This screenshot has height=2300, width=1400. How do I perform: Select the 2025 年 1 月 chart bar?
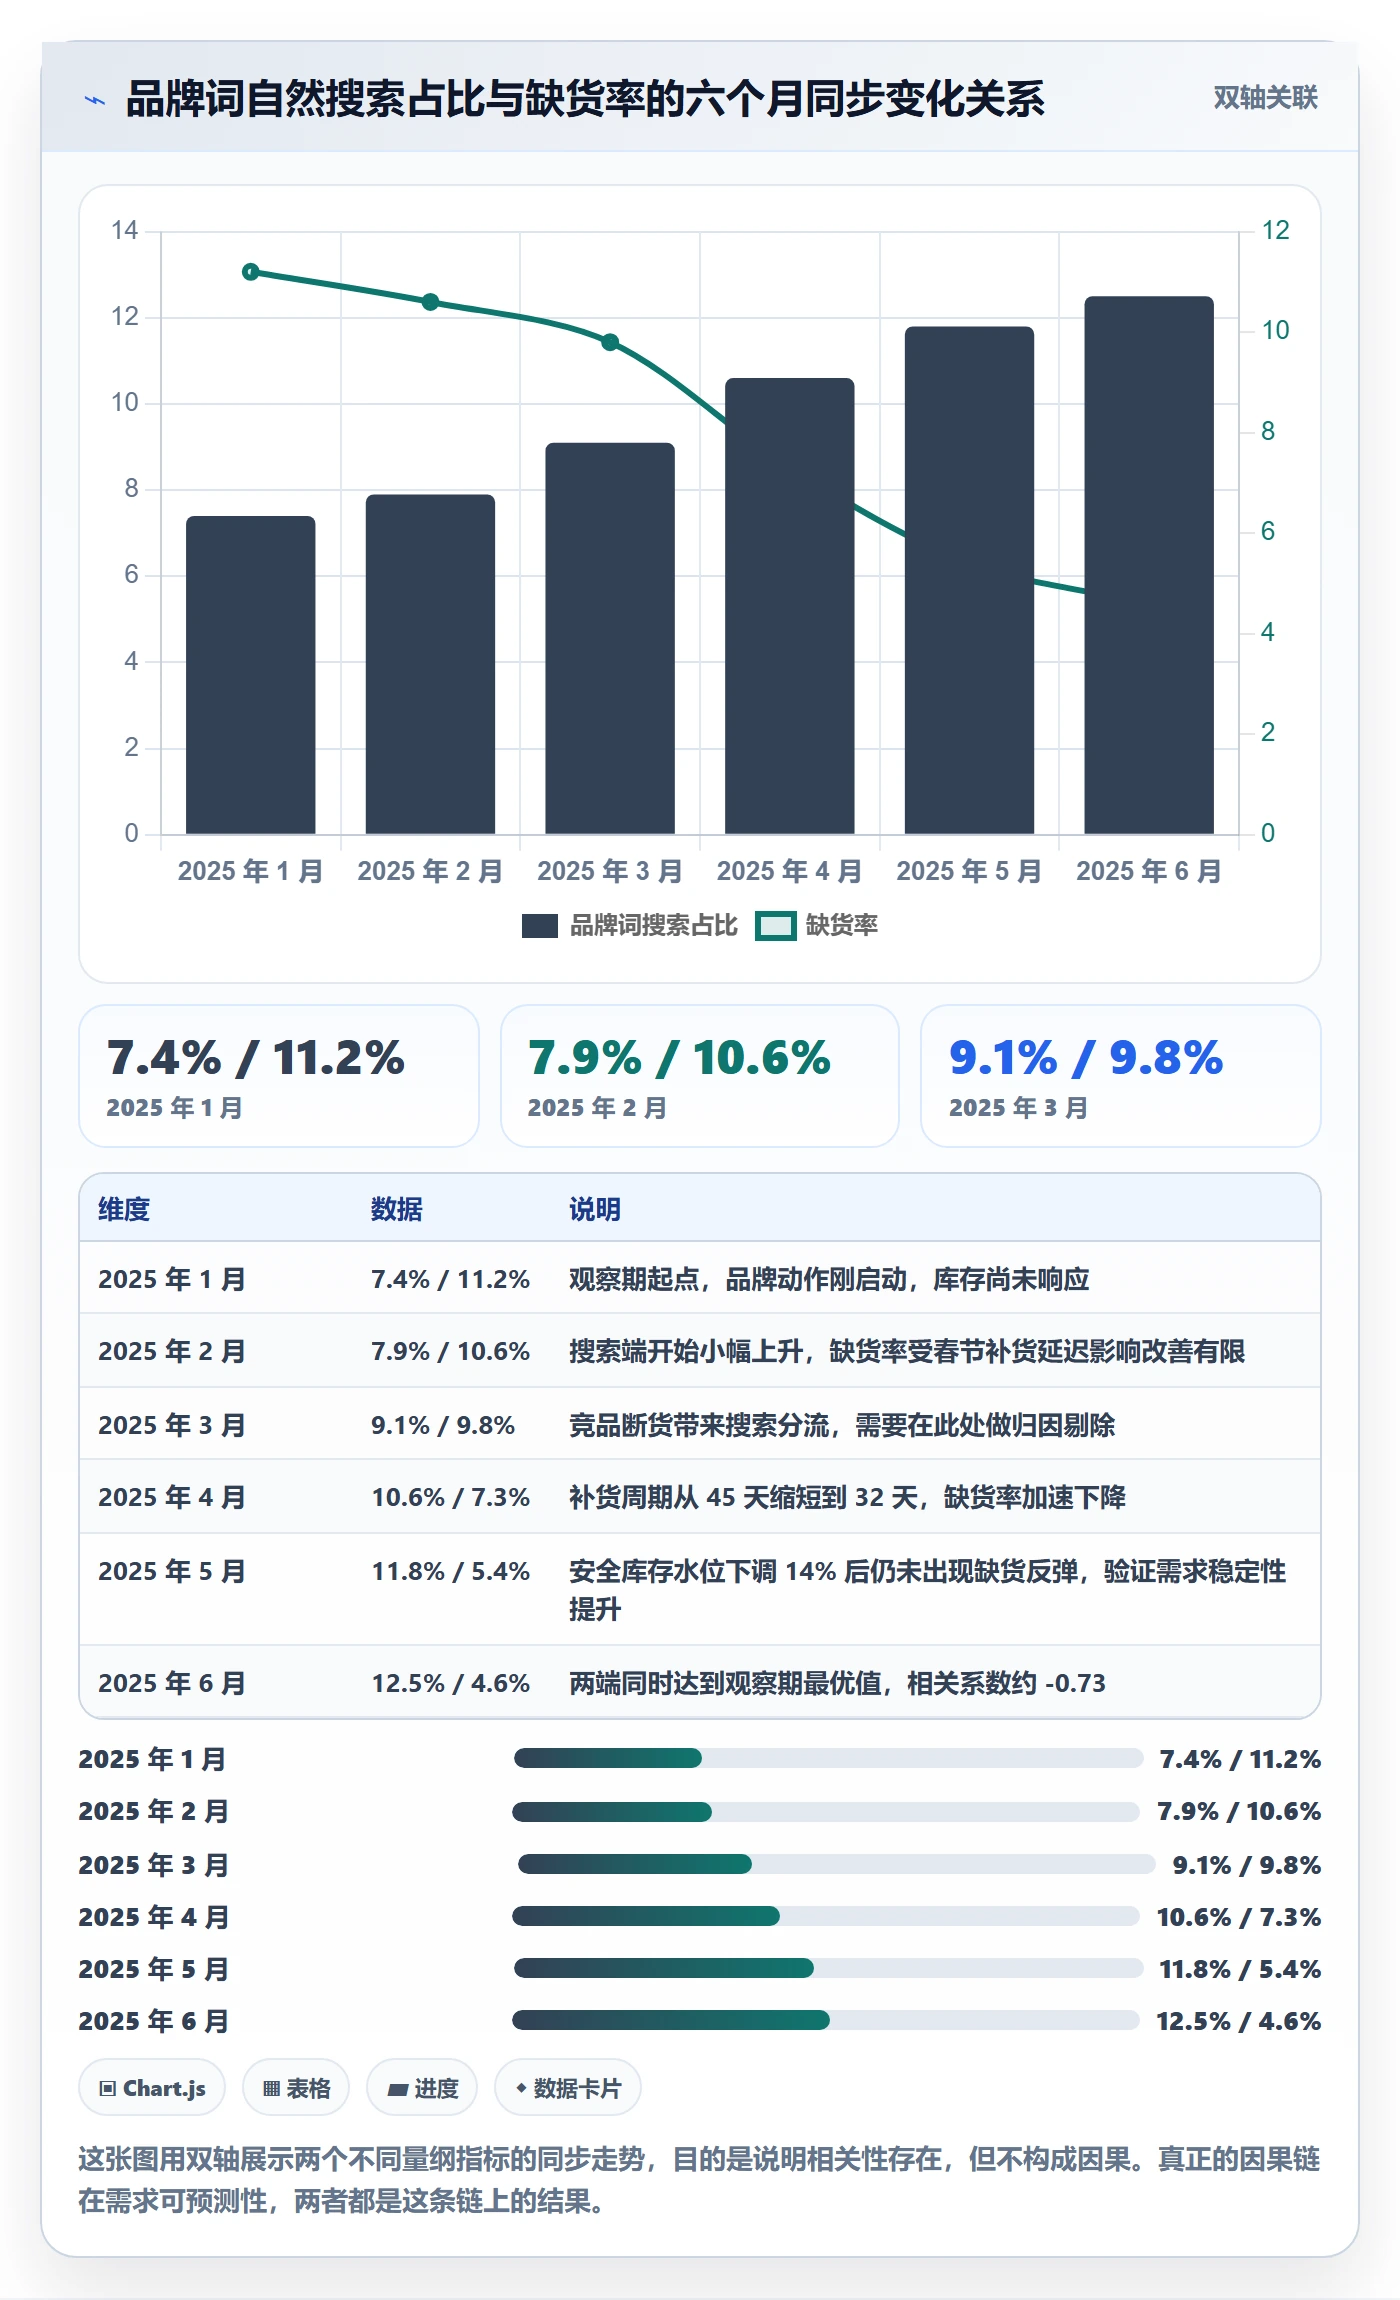251,675
